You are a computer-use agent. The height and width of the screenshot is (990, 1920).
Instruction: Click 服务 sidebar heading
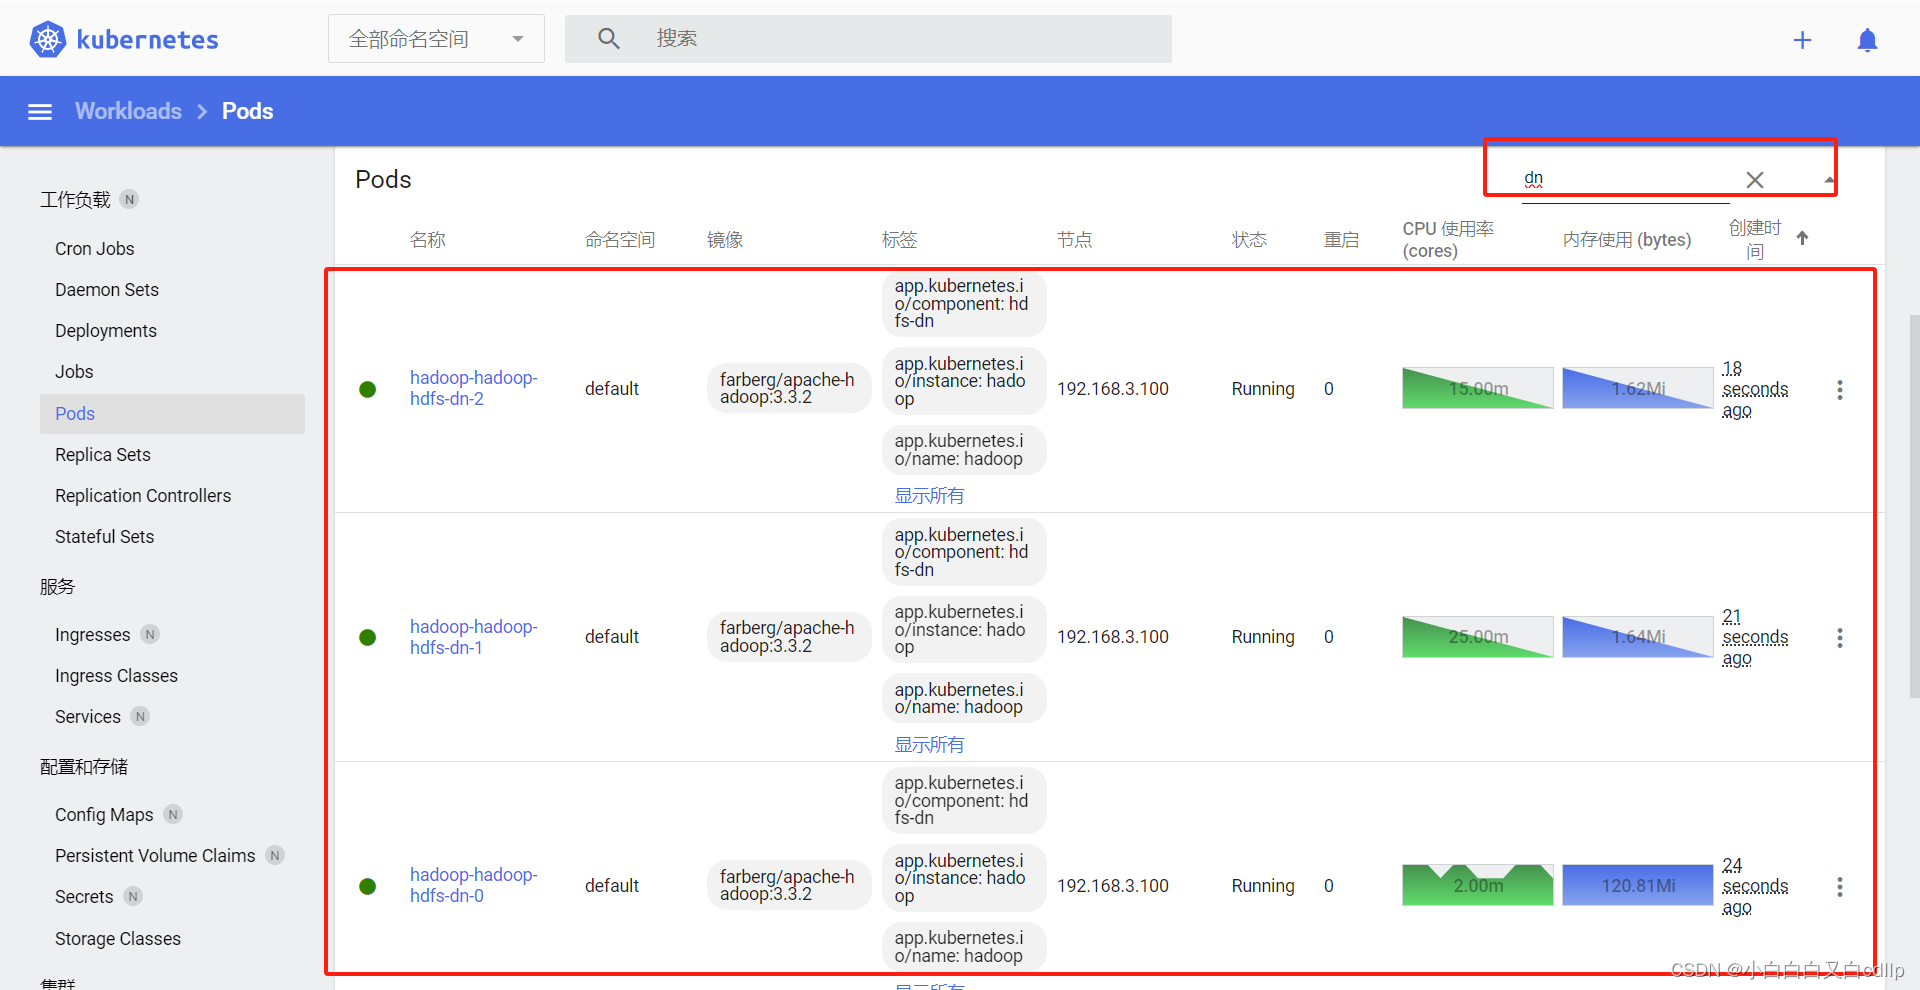[57, 586]
